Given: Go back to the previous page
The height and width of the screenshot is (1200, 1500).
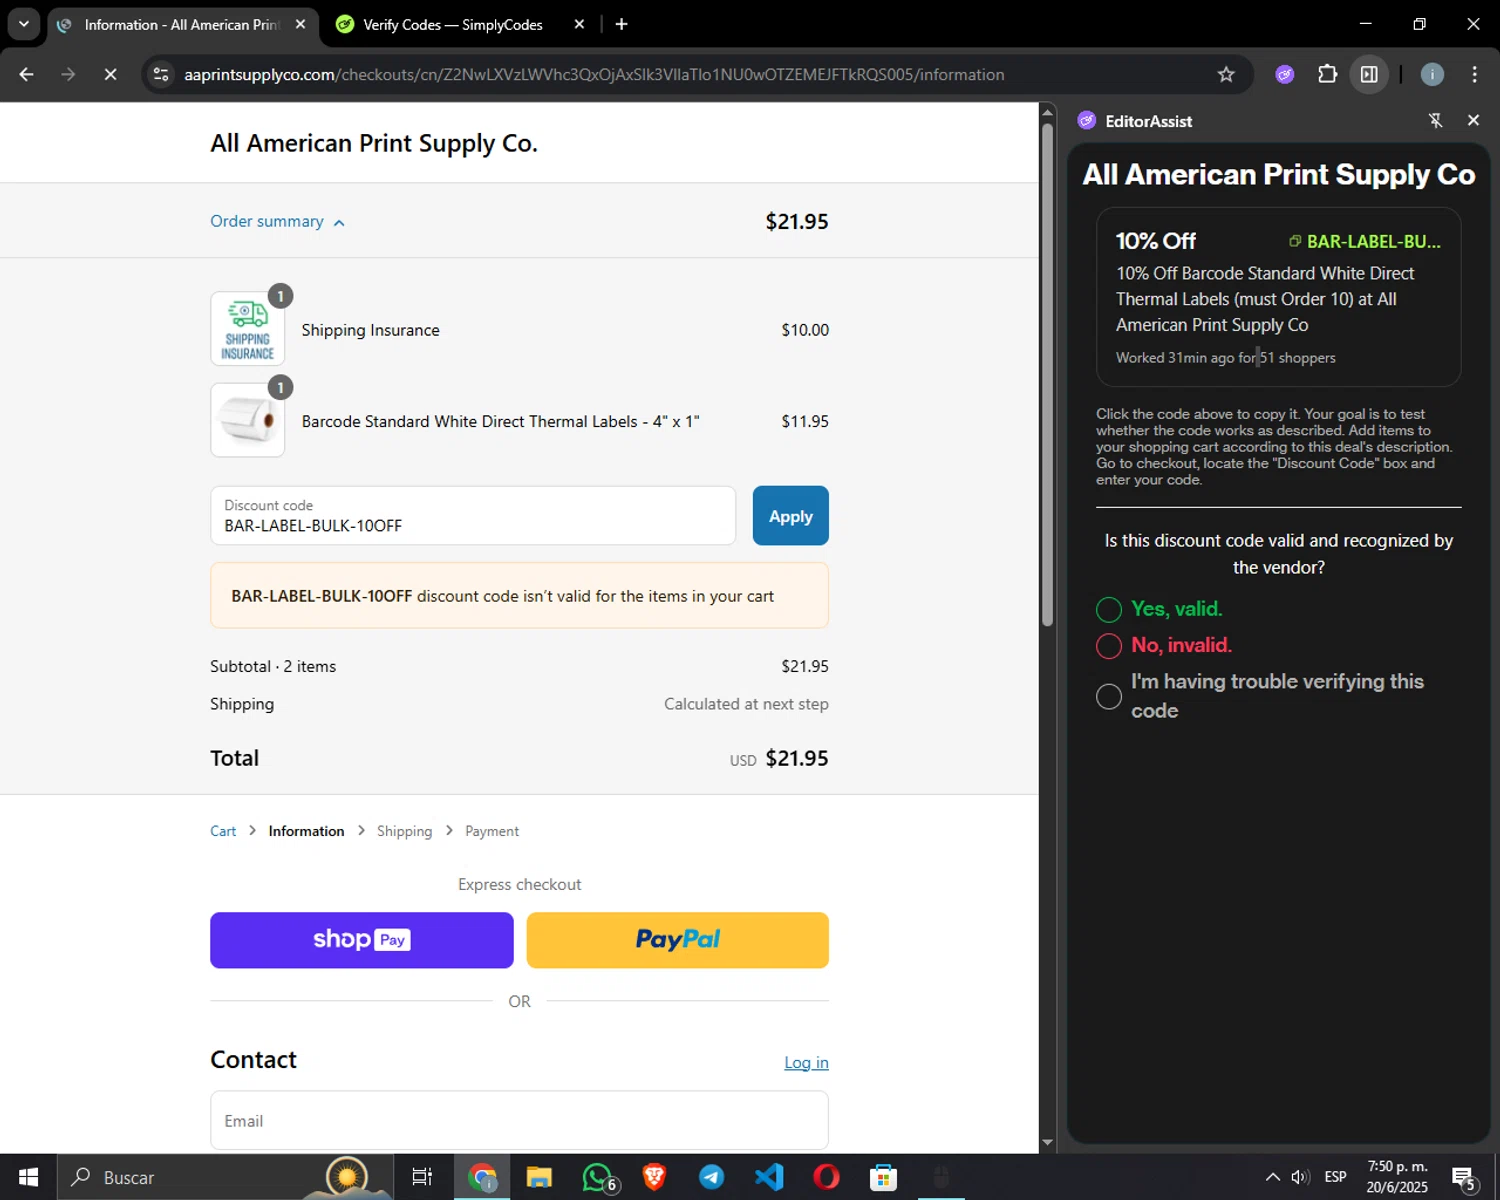Looking at the screenshot, I should click(x=27, y=74).
